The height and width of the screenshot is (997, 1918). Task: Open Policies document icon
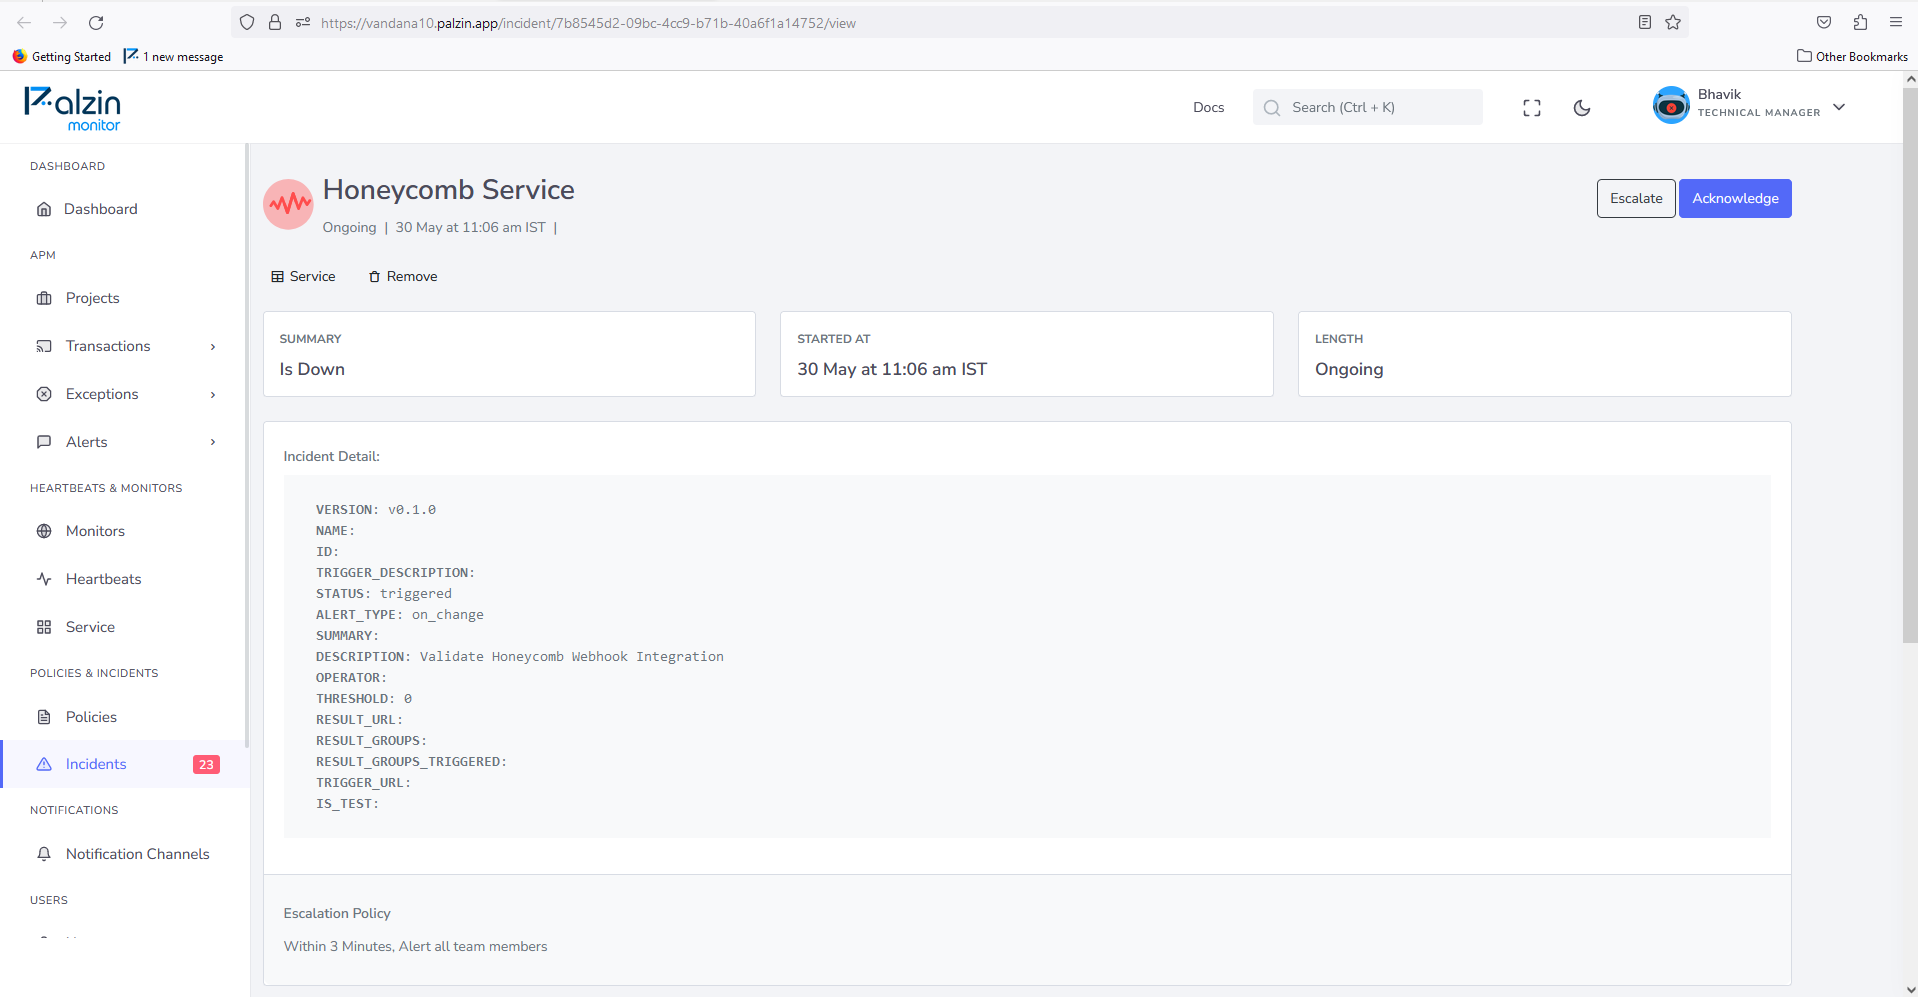pos(44,717)
